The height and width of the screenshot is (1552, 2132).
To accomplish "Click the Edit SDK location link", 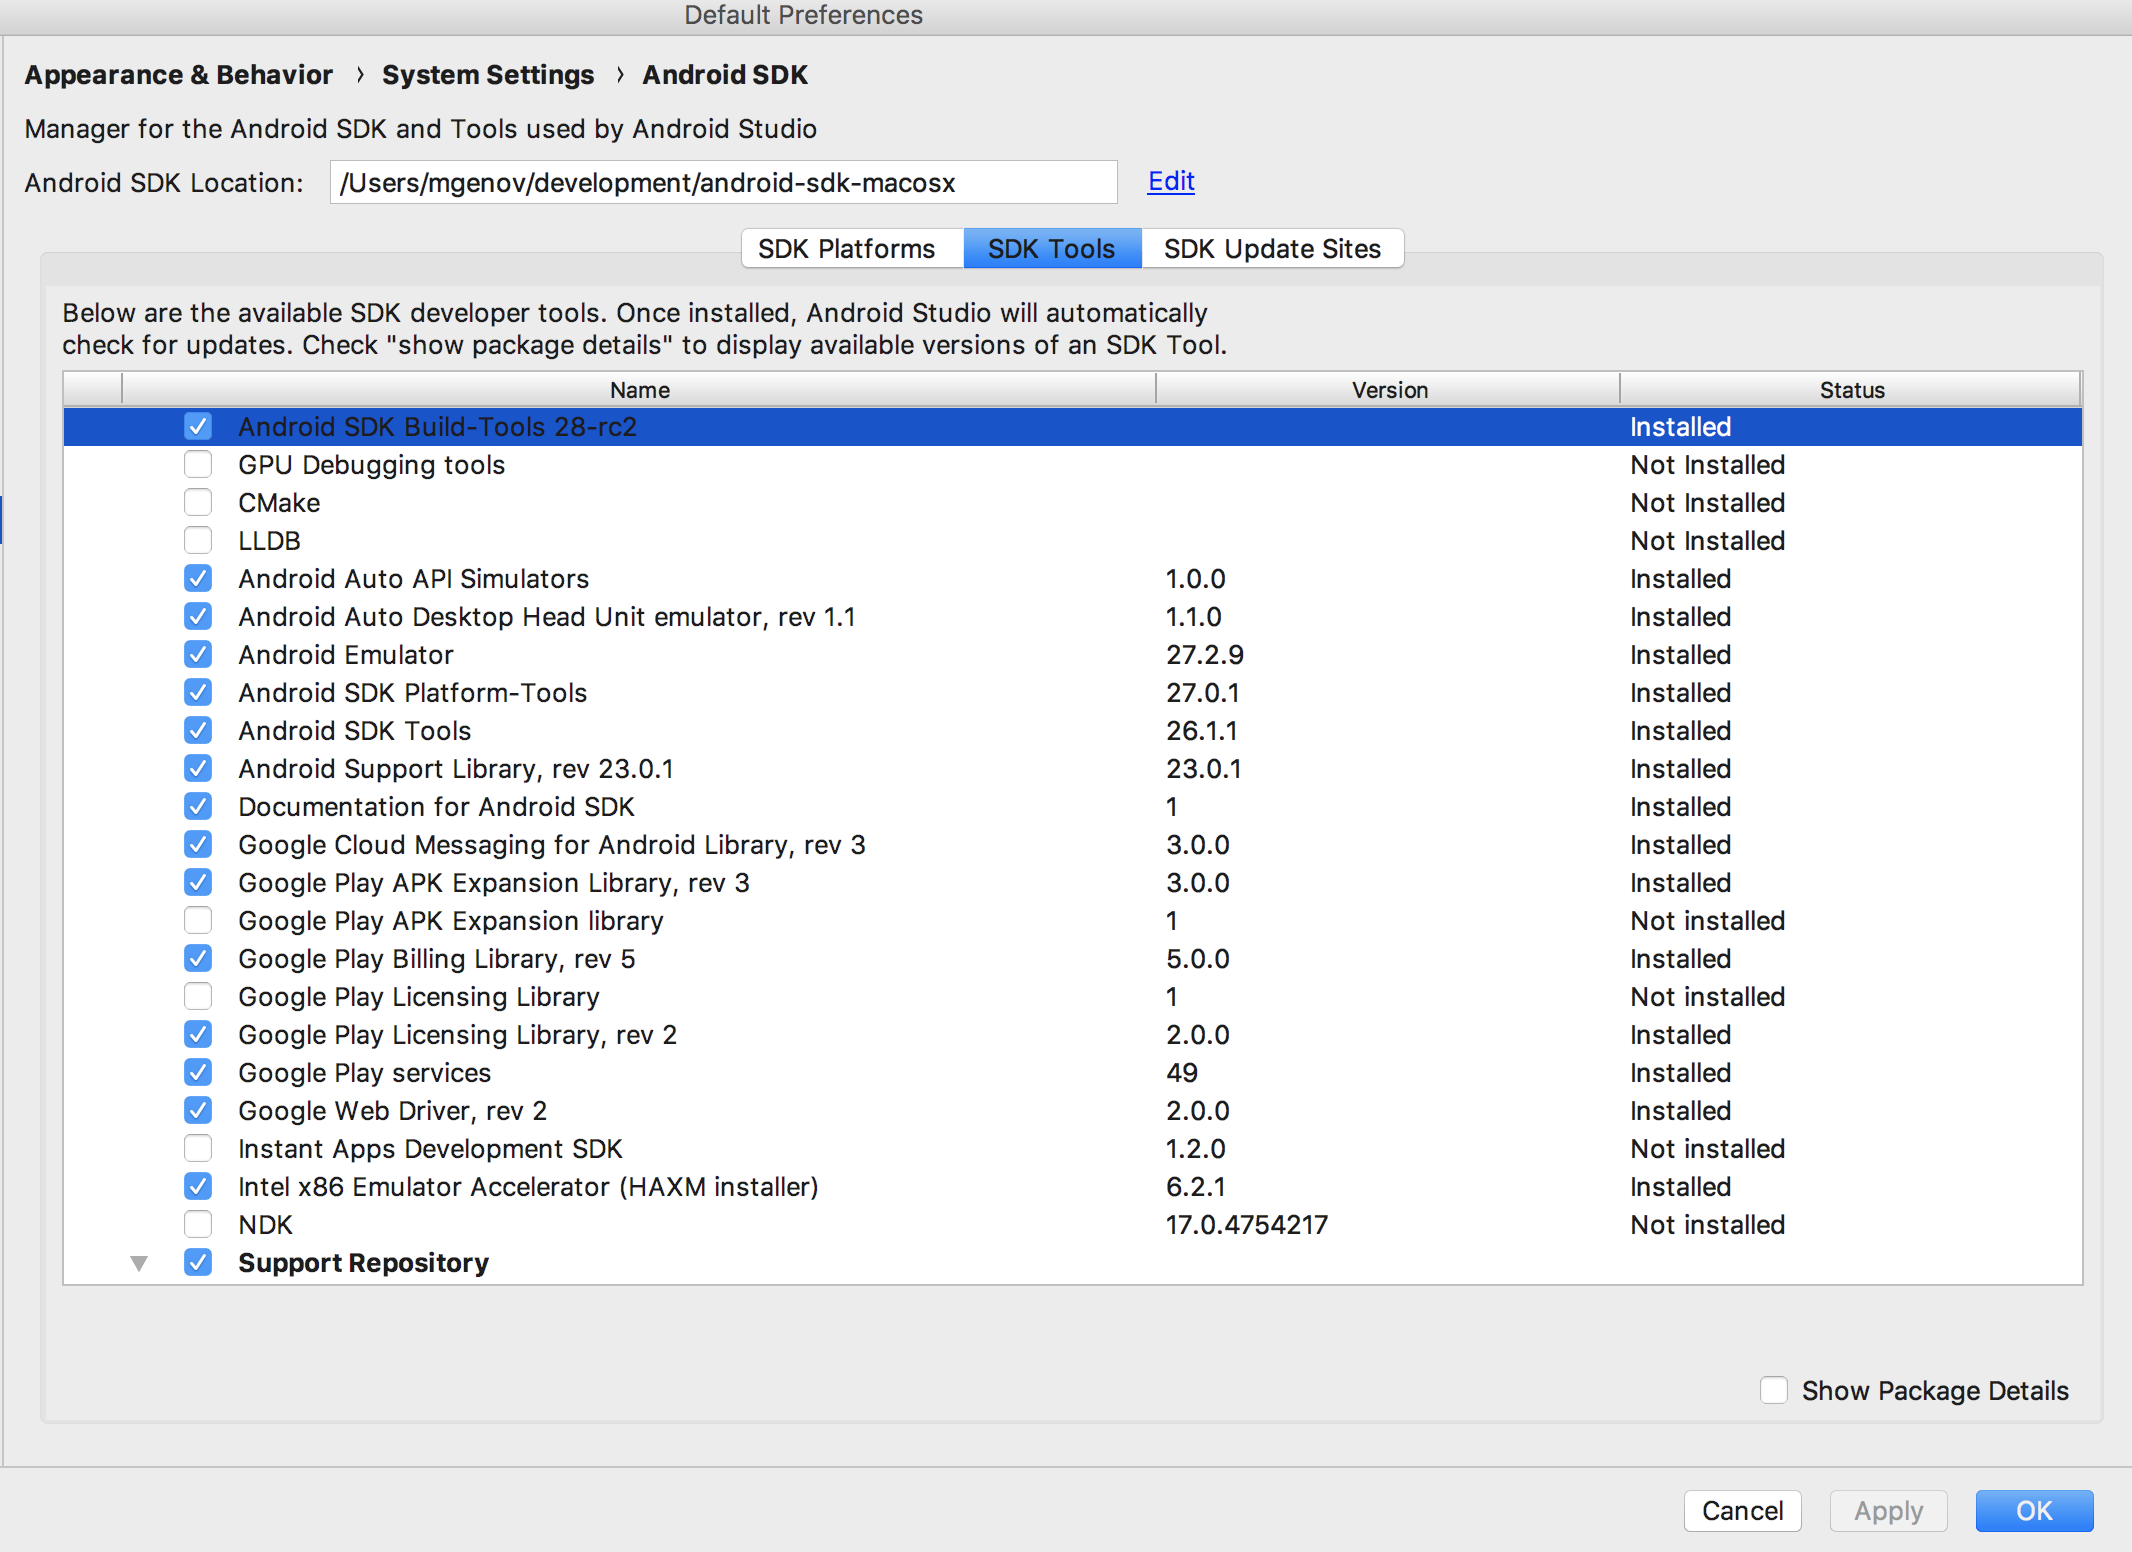I will (x=1171, y=181).
